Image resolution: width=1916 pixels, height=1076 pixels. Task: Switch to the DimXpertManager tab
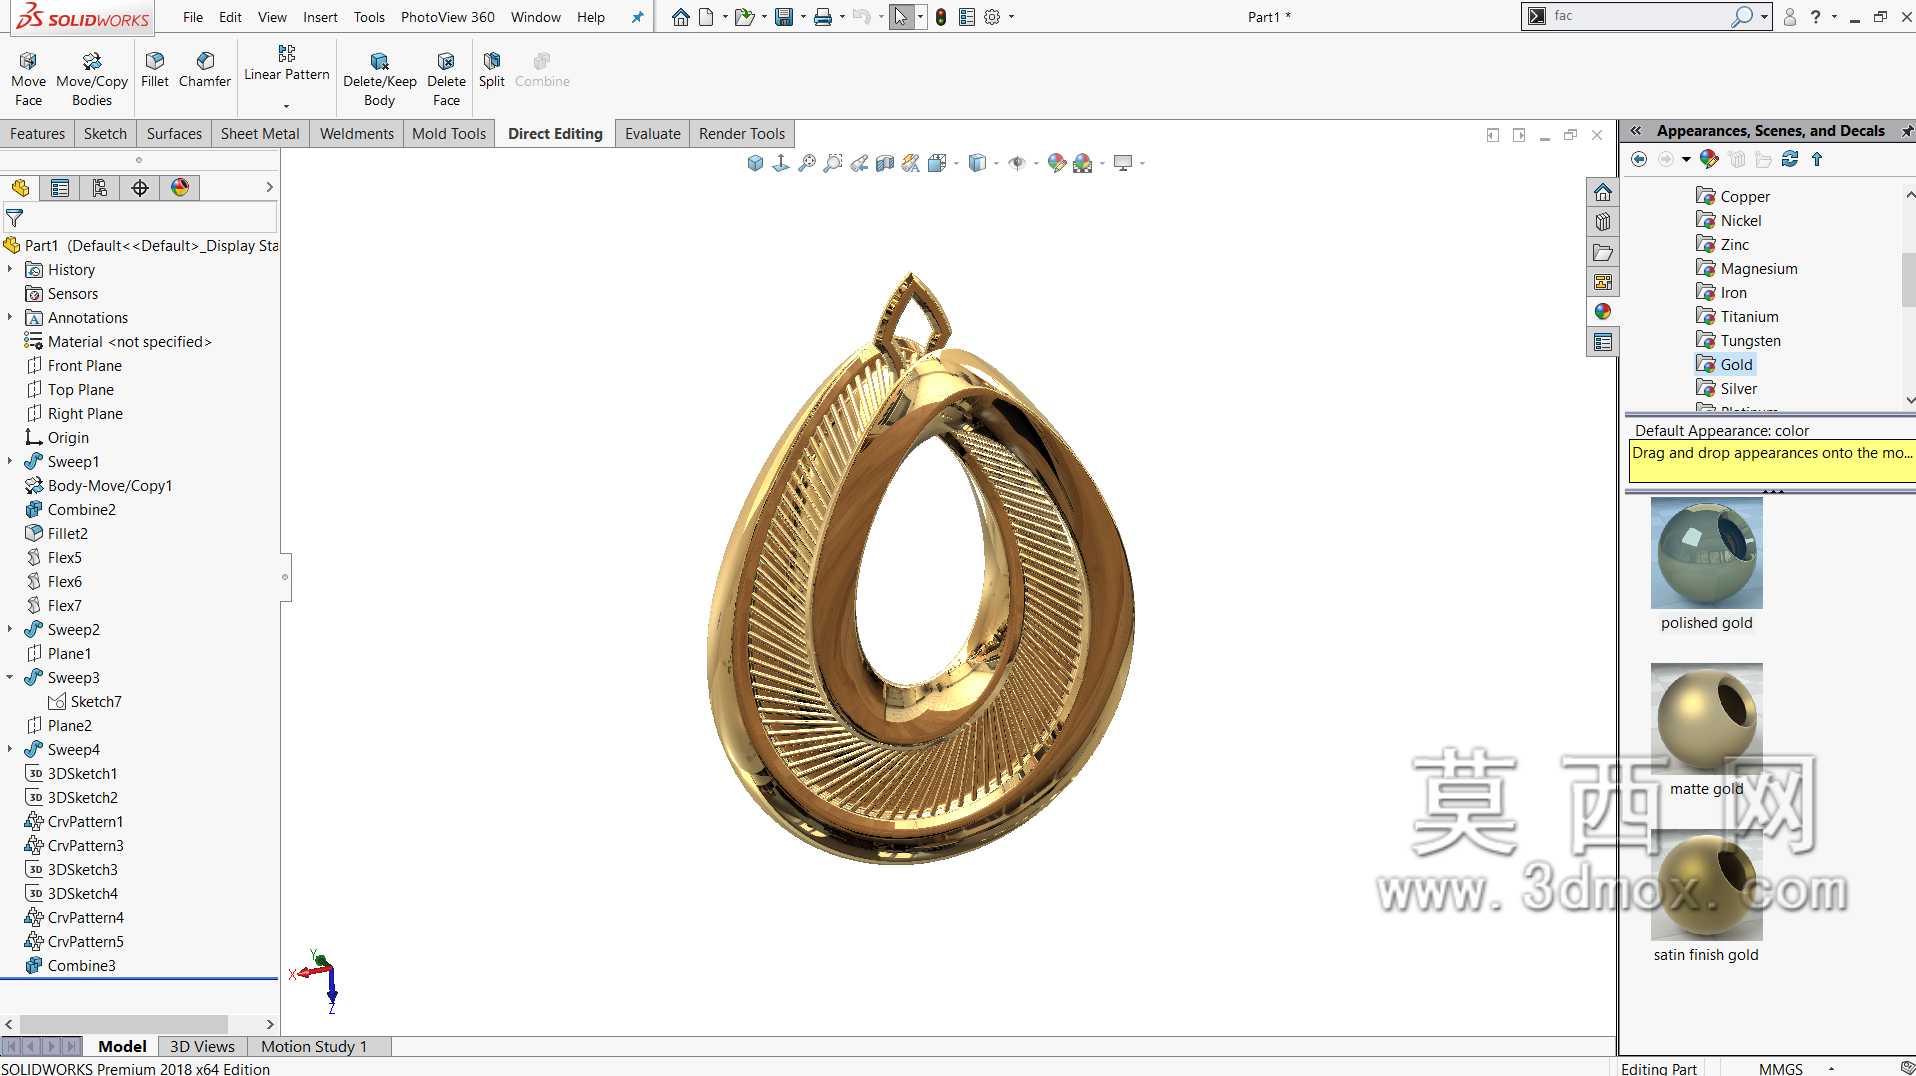pyautogui.click(x=140, y=188)
